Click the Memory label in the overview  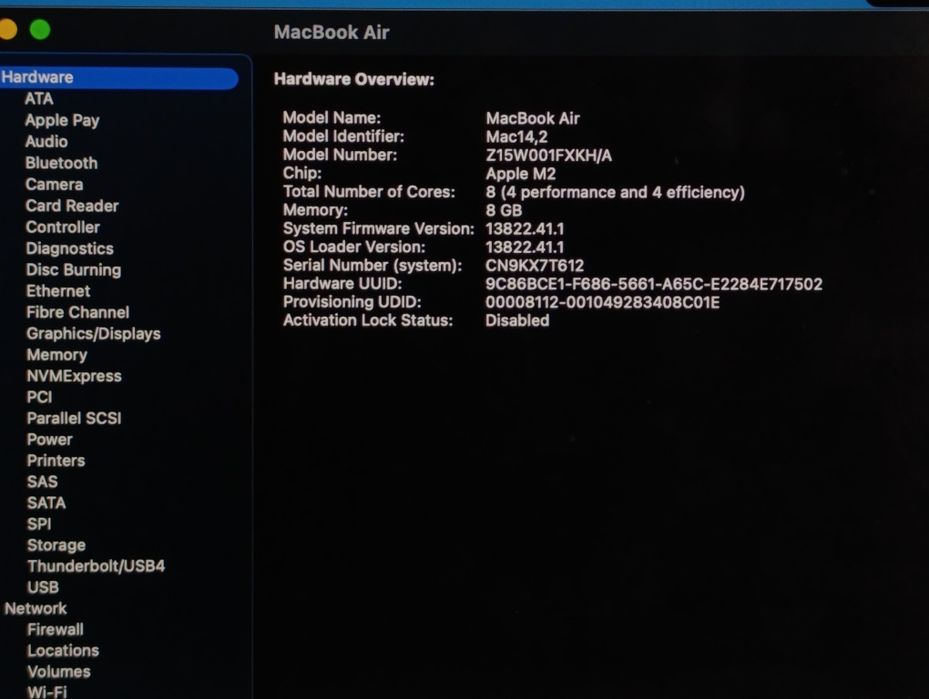[315, 210]
